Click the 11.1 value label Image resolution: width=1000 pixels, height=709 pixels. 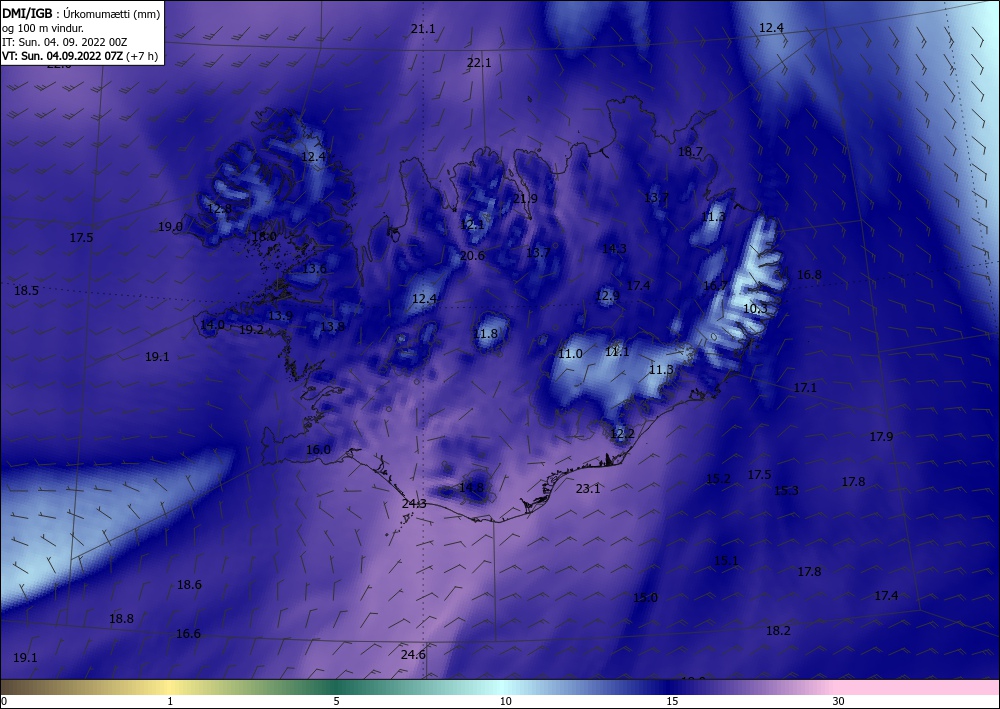click(617, 351)
